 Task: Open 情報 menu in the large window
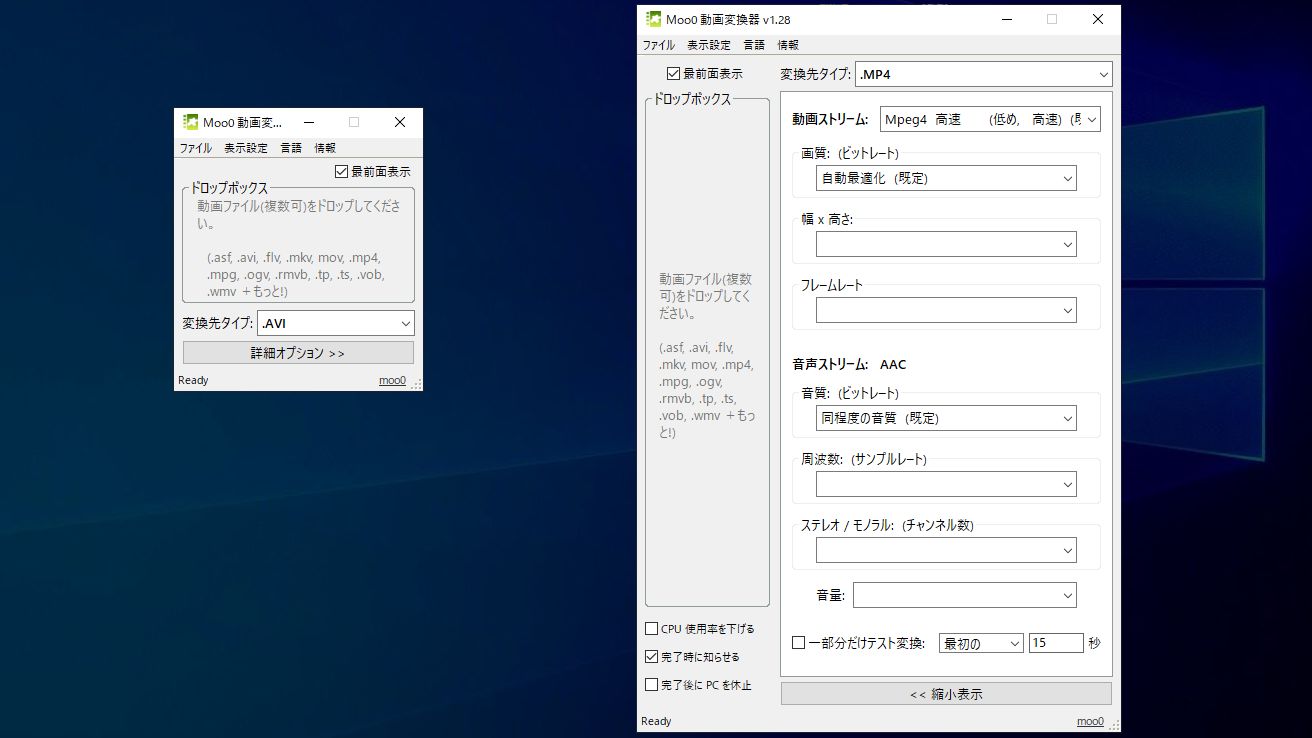(x=788, y=45)
